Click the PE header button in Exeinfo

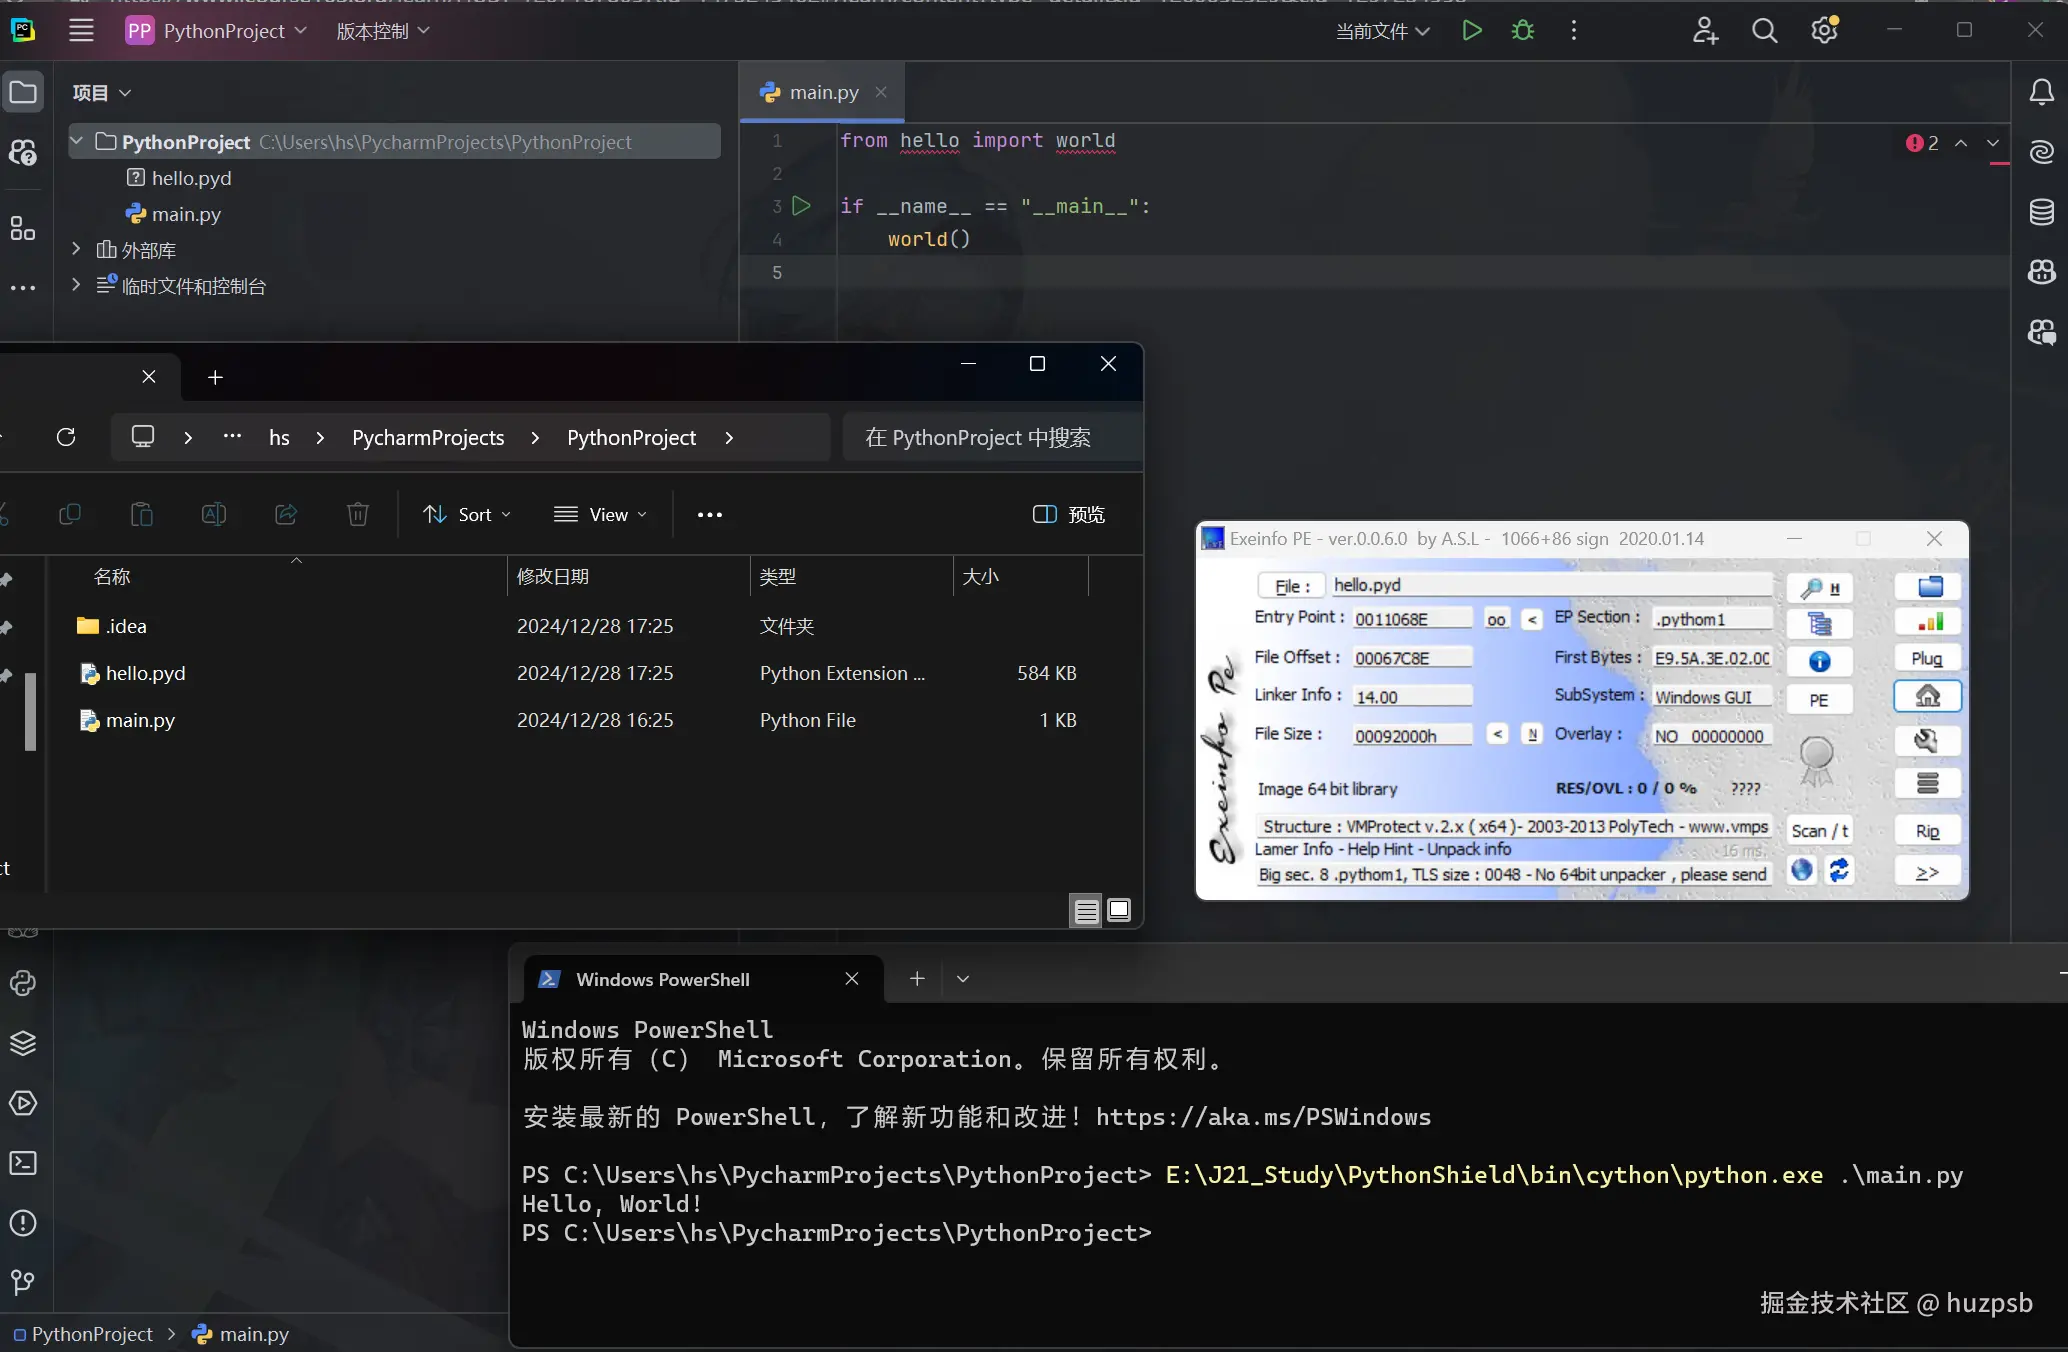click(1818, 700)
